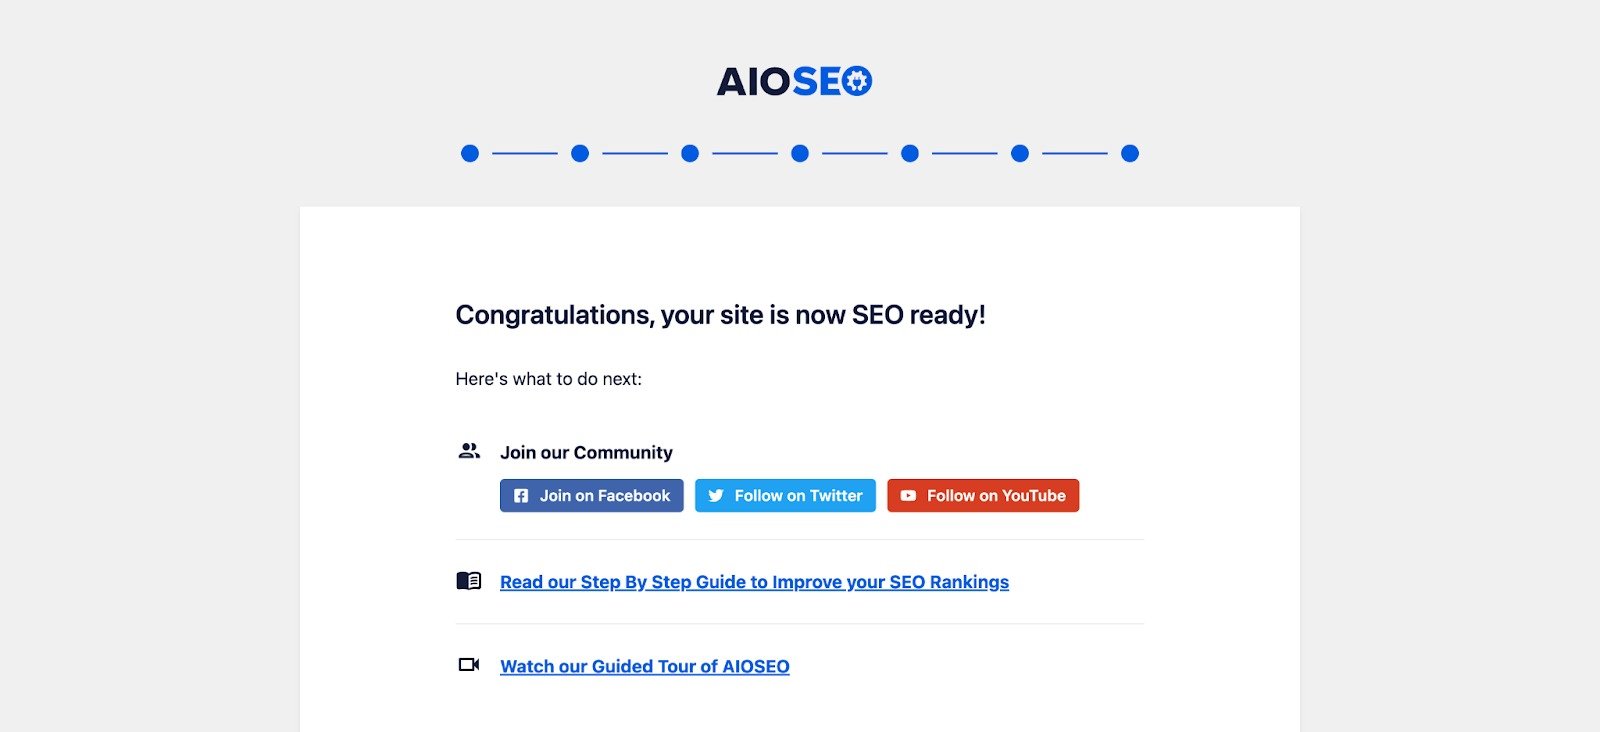1600x732 pixels.
Task: Click the Facebook icon in Join button
Action: (521, 496)
